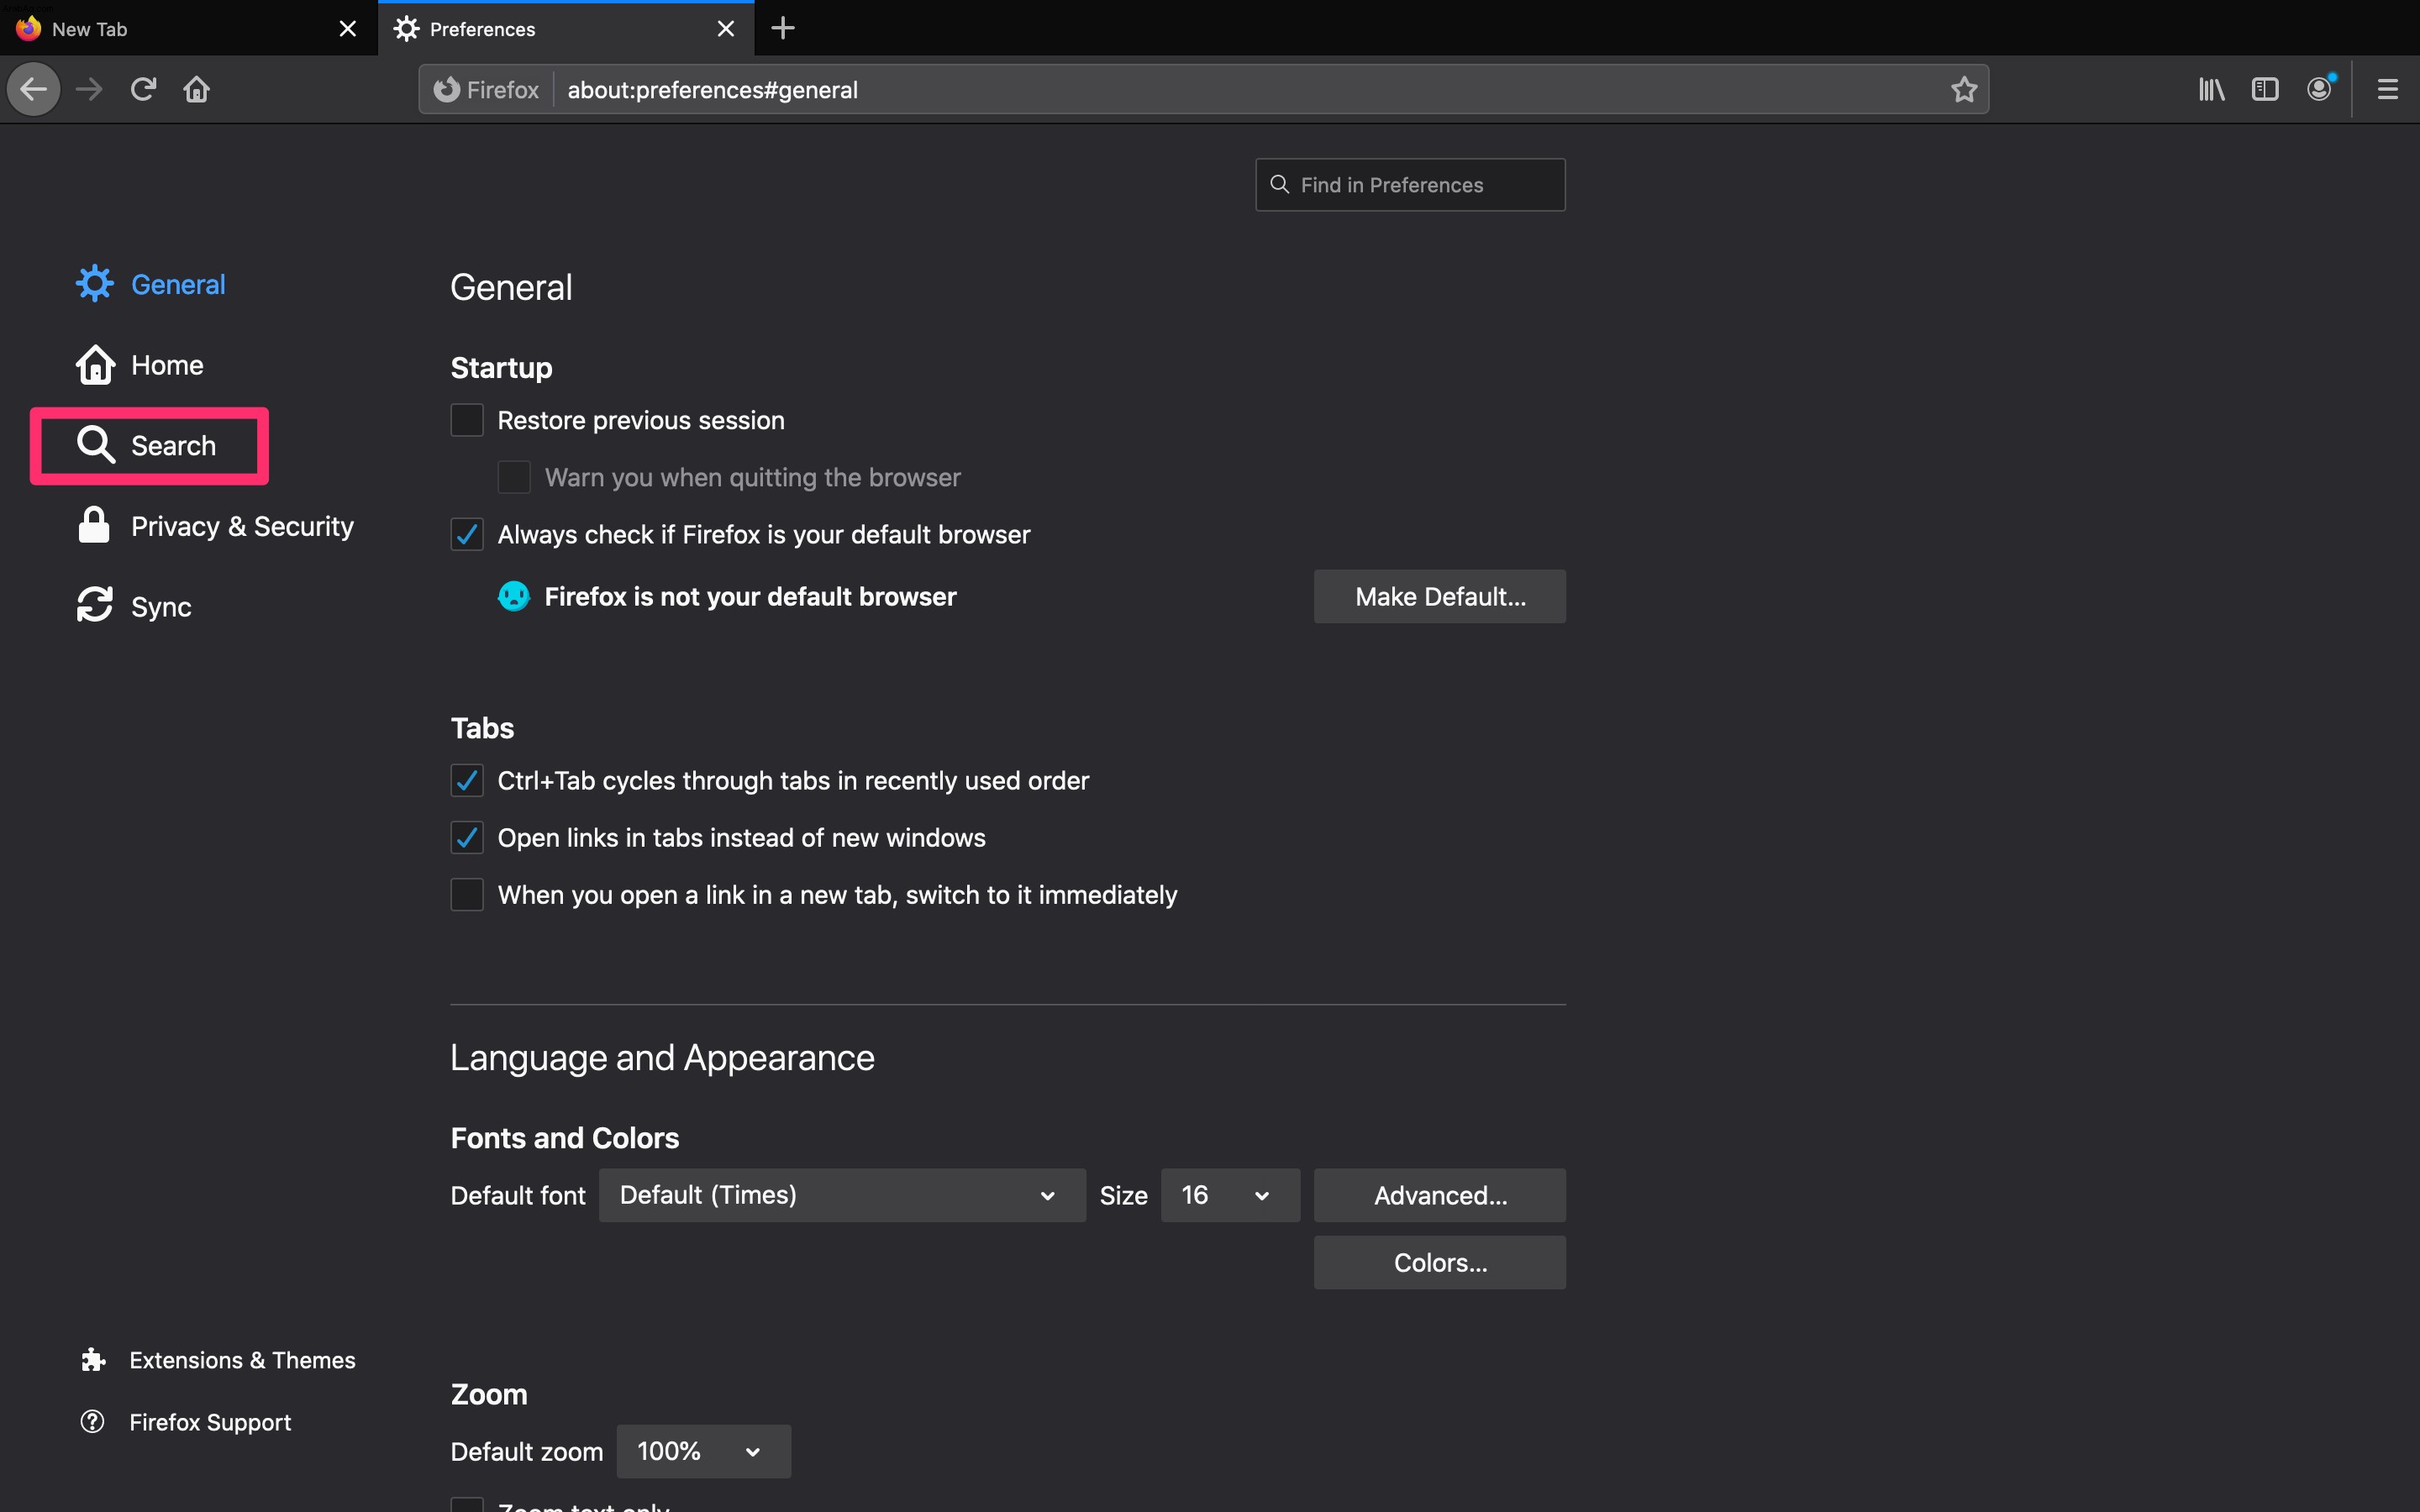Open the Default zoom dropdown
Screen dimensions: 2420x1512
point(703,1451)
